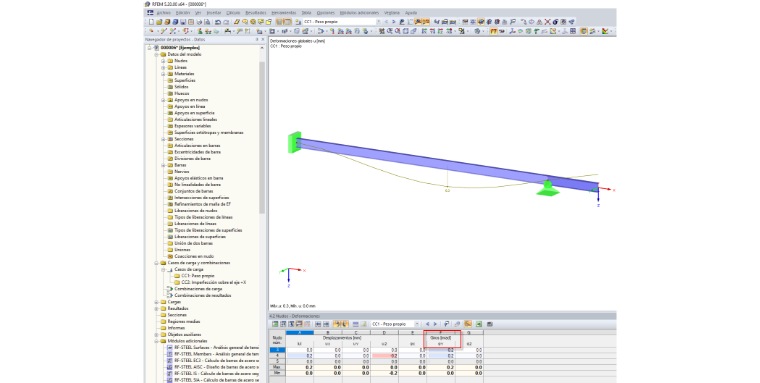This screenshot has height=383, width=760.
Task: Select Superficies in the navigator tree
Action: [185, 80]
